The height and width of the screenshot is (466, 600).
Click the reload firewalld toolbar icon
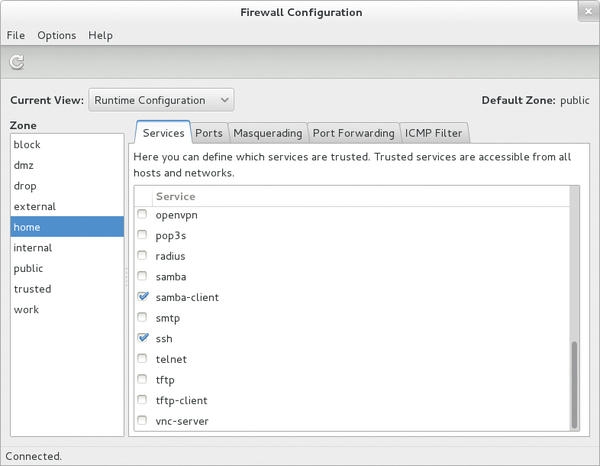point(17,62)
